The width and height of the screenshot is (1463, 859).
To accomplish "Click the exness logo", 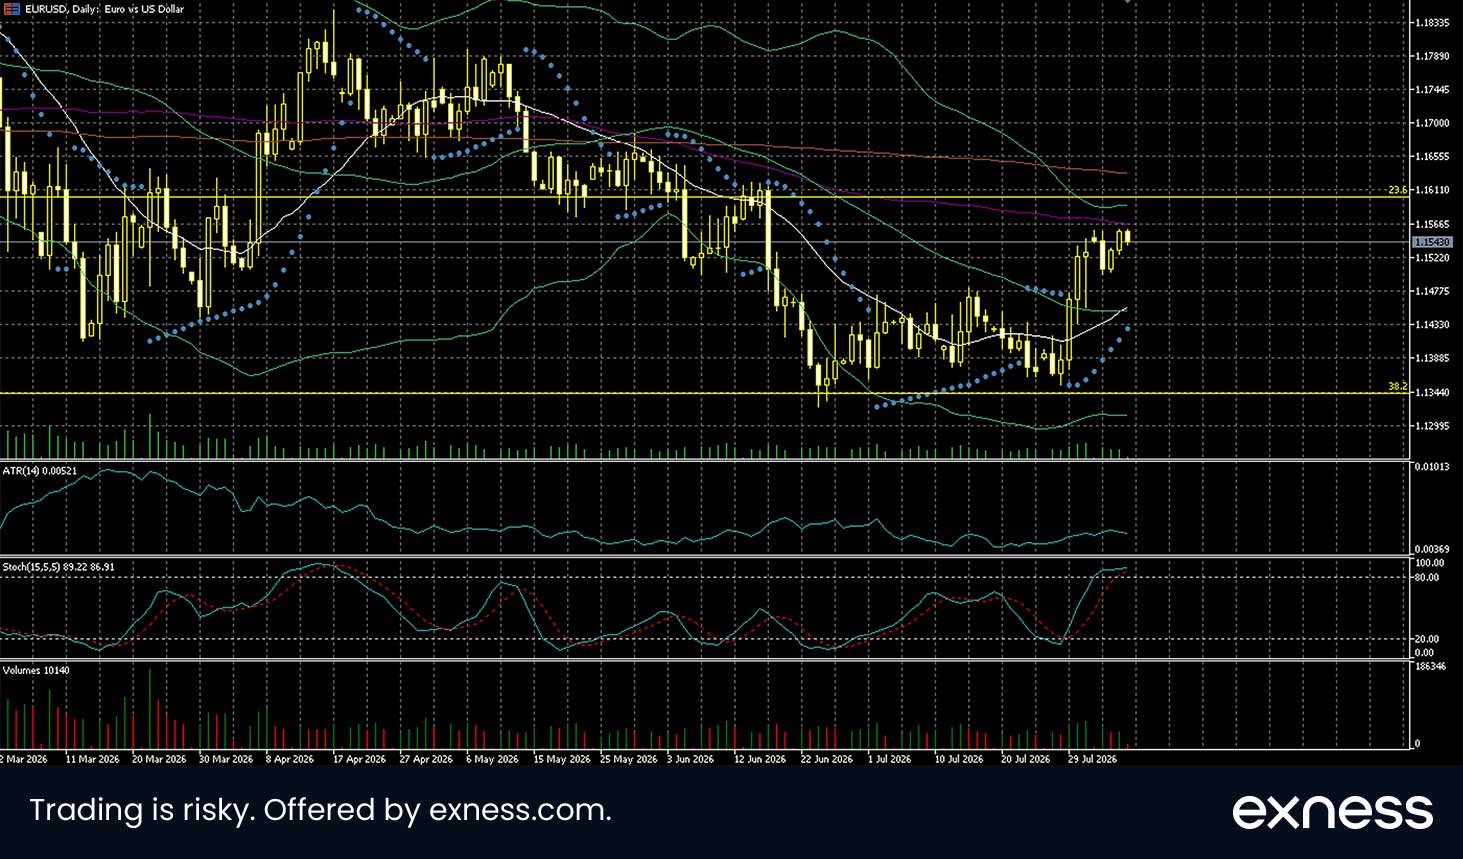I will (1333, 811).
